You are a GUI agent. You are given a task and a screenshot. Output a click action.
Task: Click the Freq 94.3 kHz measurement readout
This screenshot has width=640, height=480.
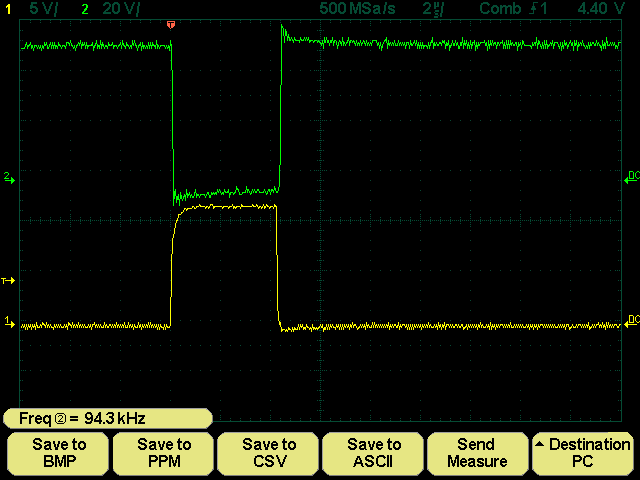click(108, 418)
